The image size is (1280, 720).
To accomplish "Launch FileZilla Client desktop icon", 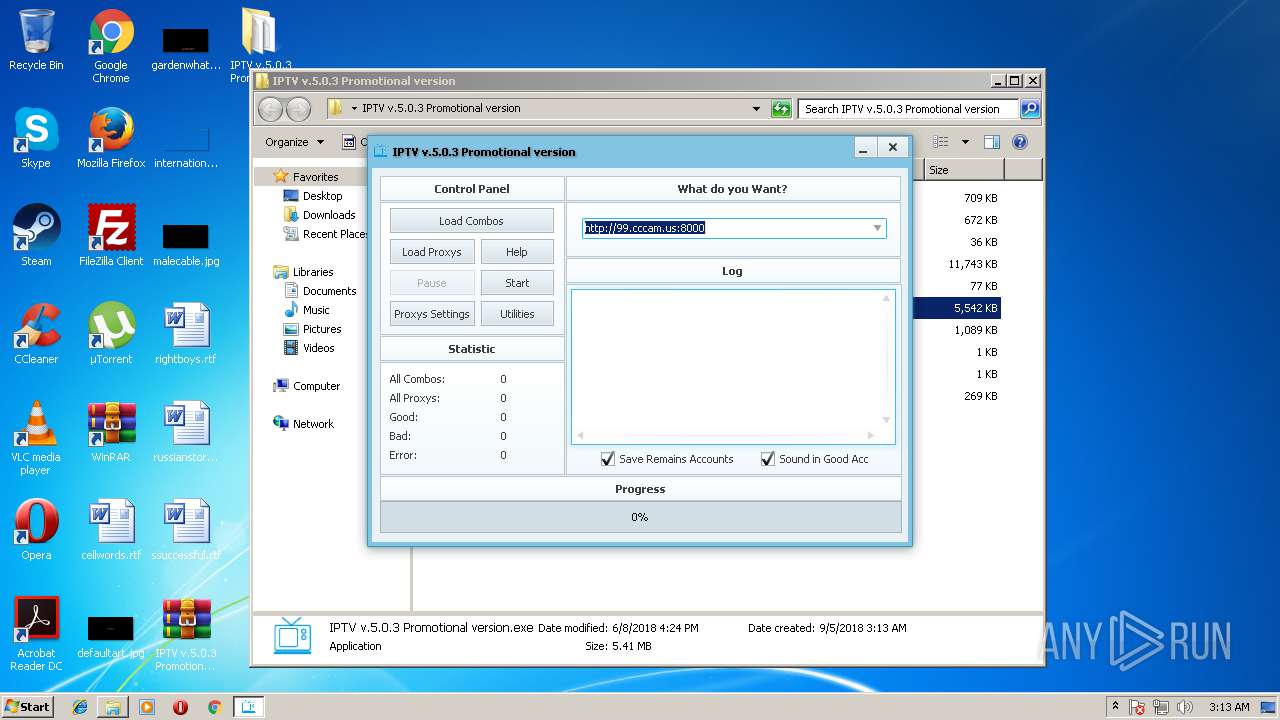I will [x=111, y=236].
